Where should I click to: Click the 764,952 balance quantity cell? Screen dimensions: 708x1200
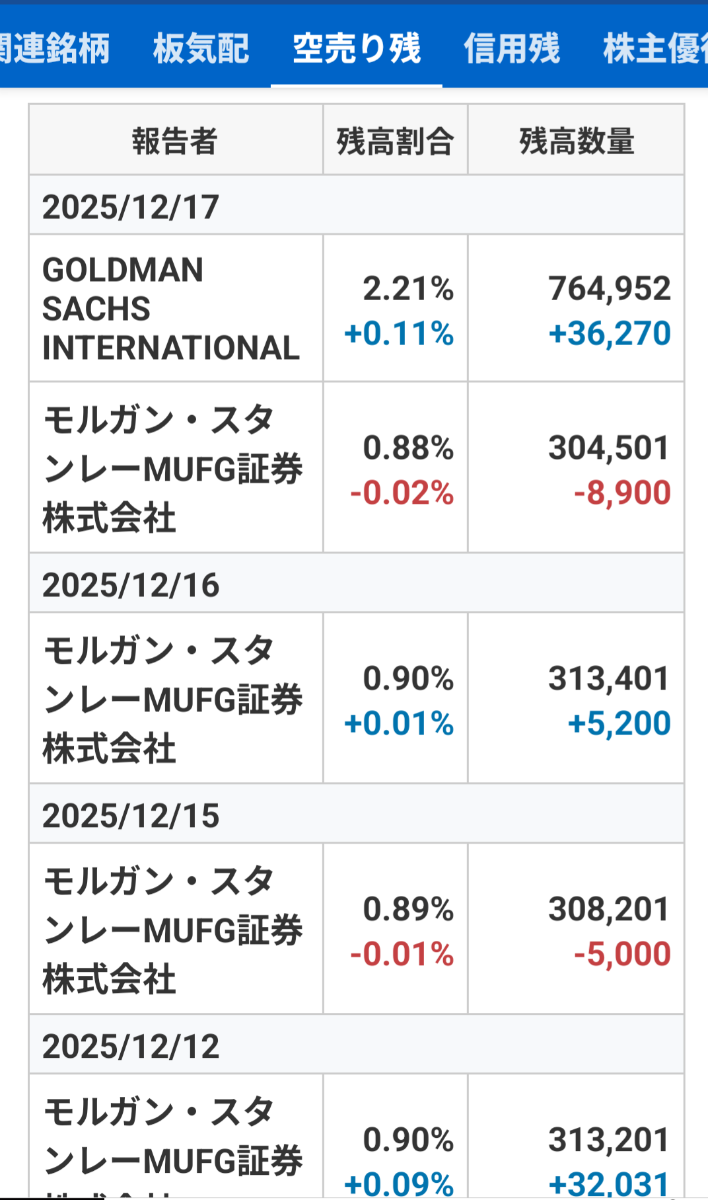(609, 289)
